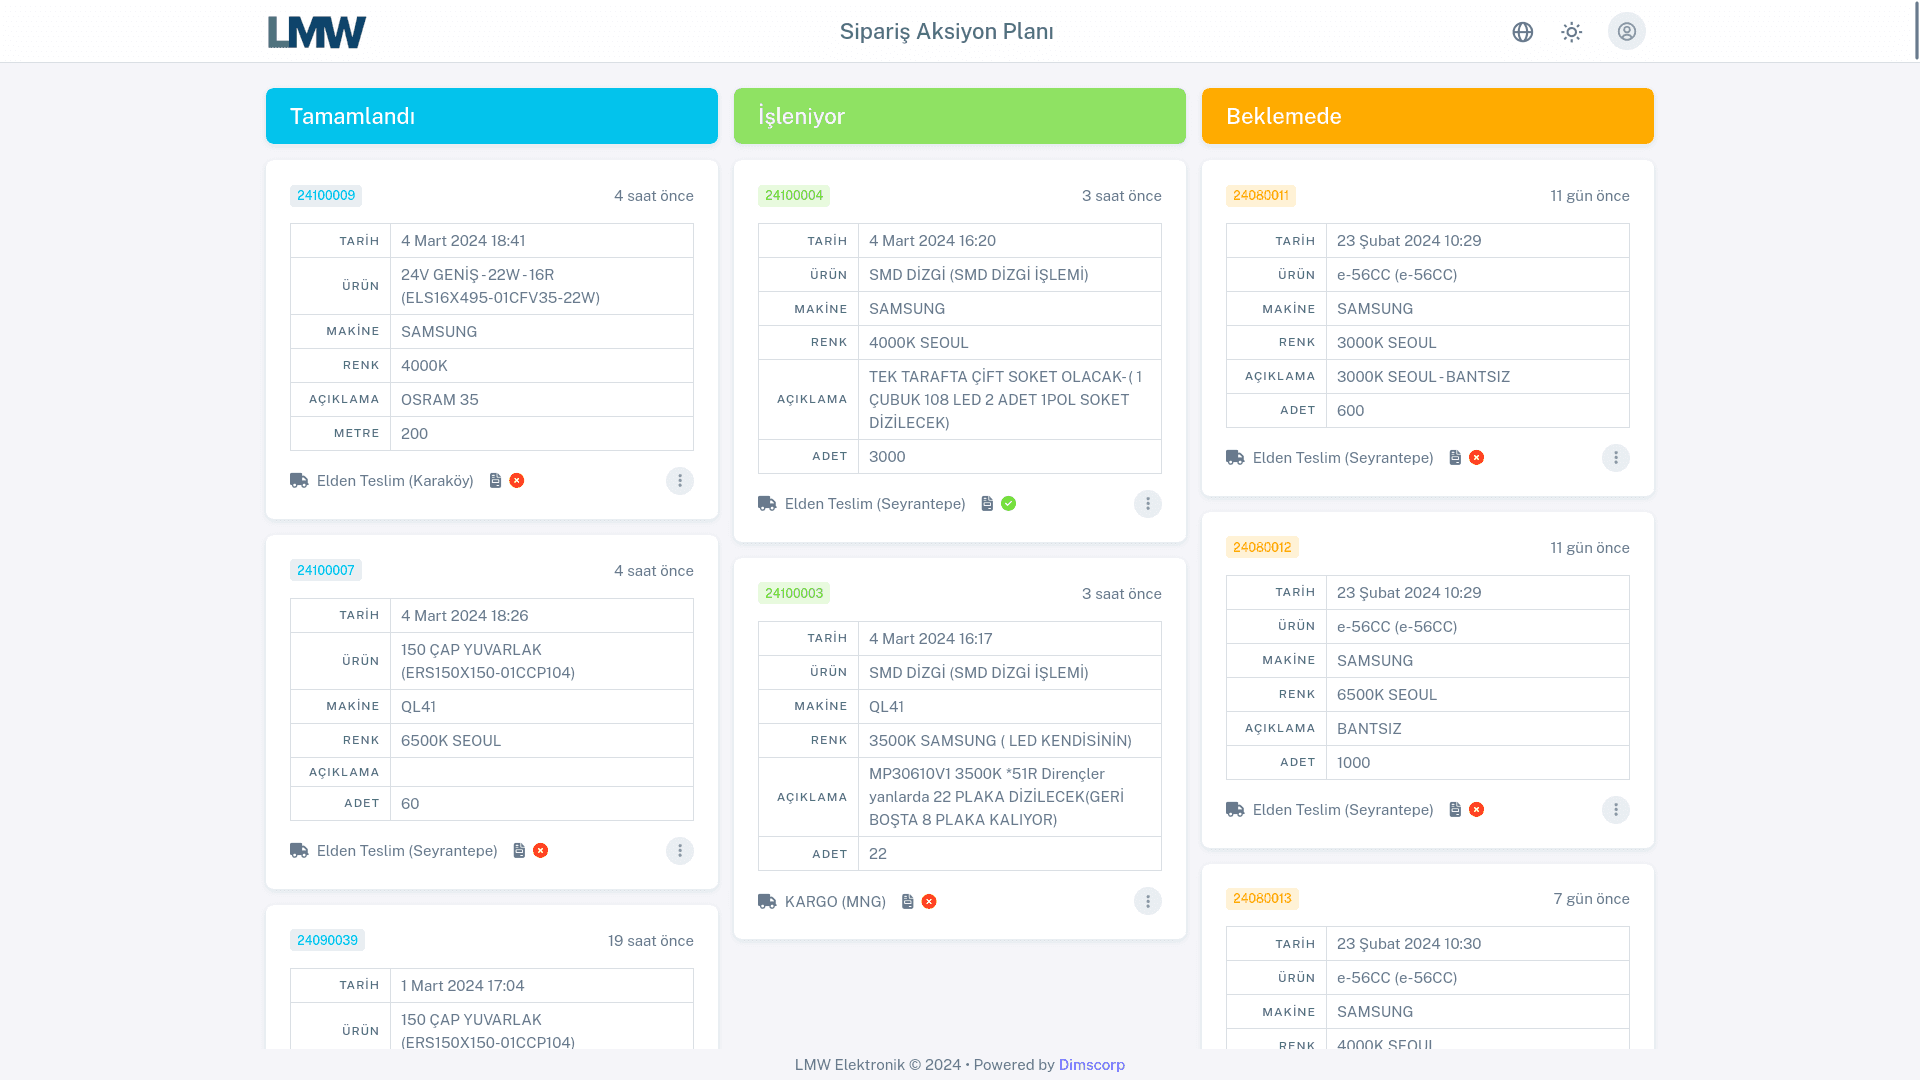Click the TARİH cell of order 24090039
The image size is (1920, 1080).
click(x=359, y=985)
